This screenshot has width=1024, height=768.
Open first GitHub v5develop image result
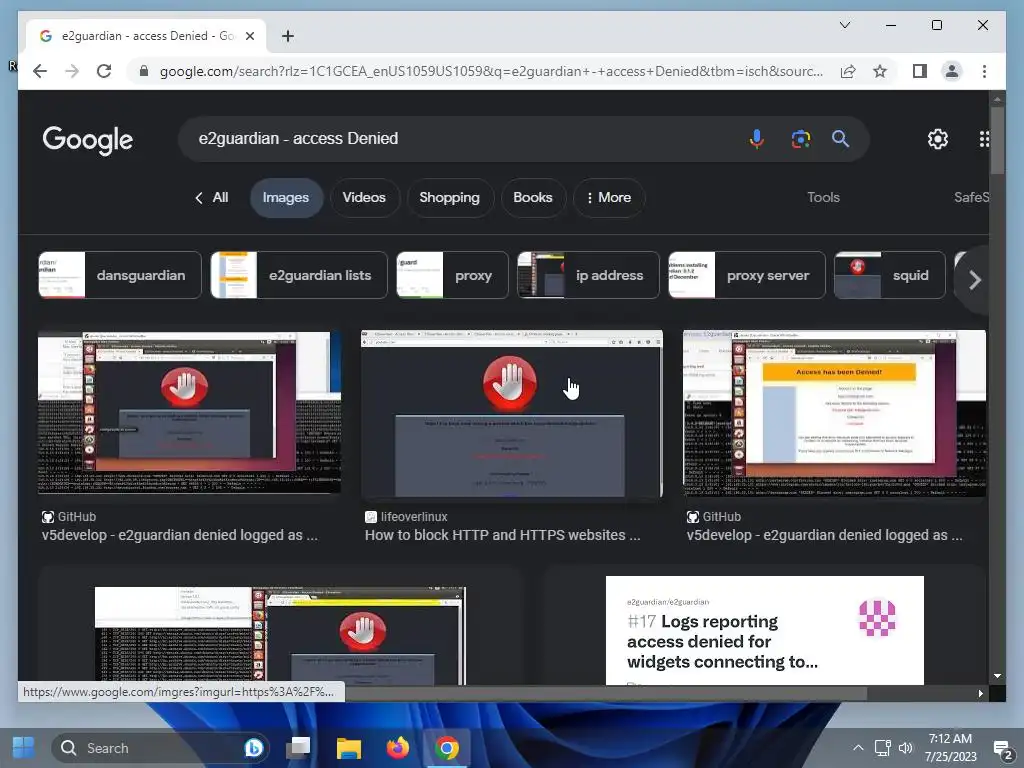[189, 413]
